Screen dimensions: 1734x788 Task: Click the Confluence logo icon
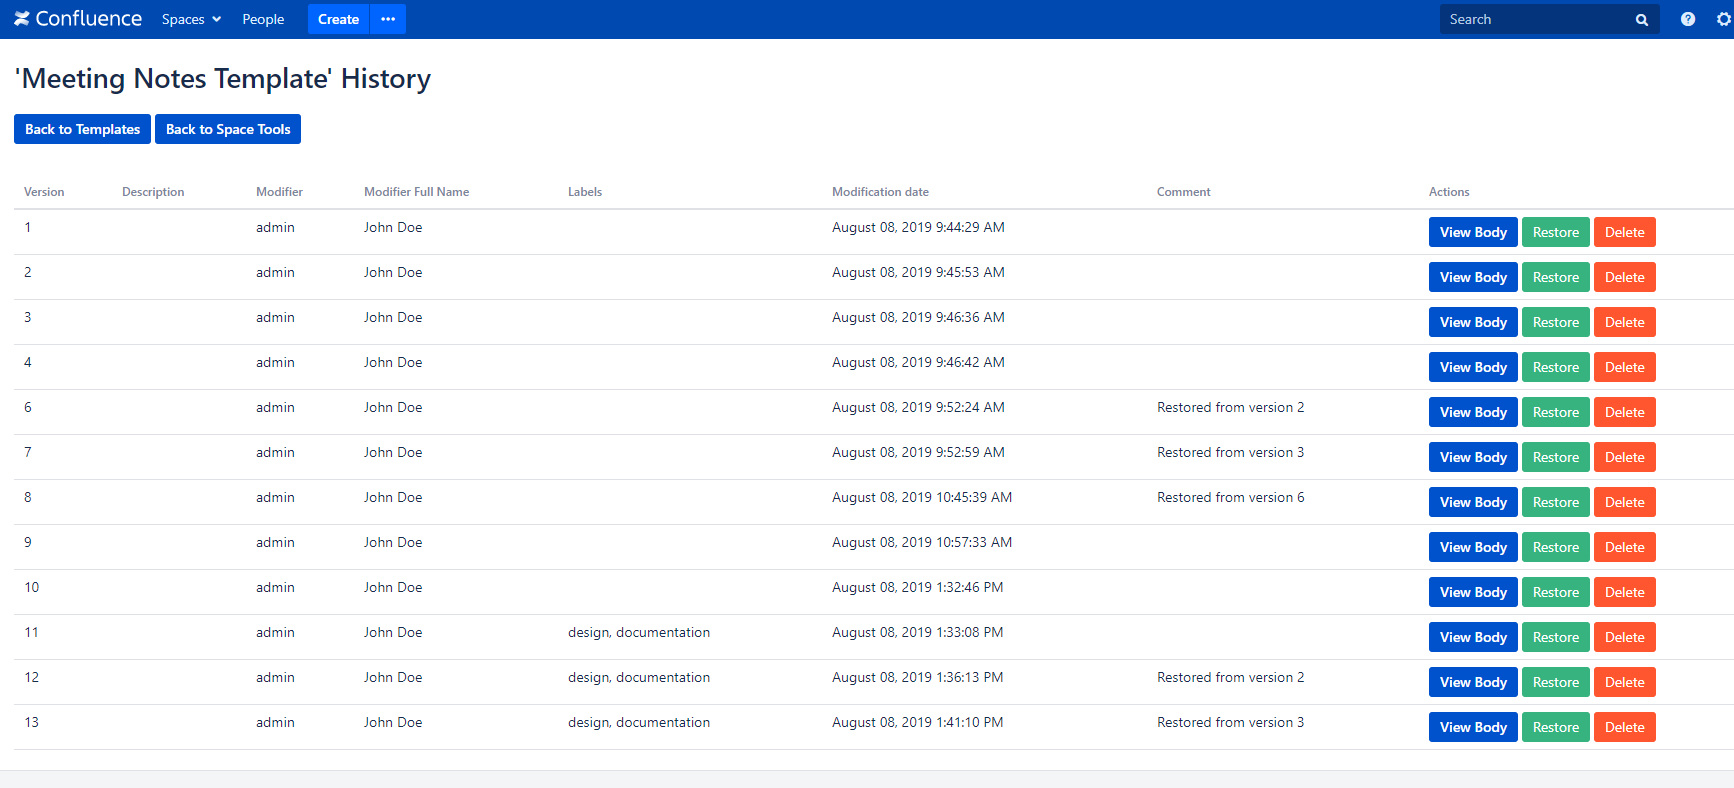22,19
